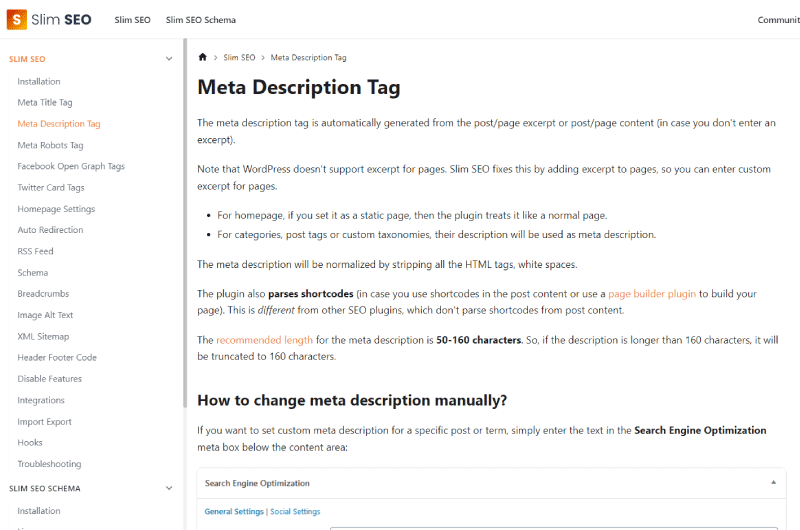Click the home icon in breadcrumbs

[203, 57]
